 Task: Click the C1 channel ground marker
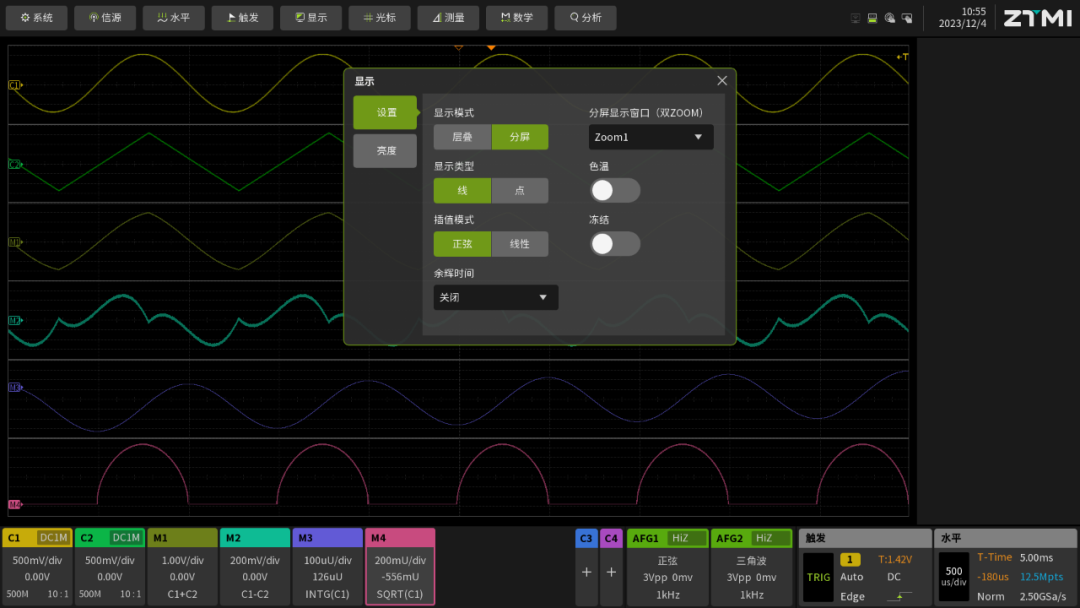pos(15,86)
